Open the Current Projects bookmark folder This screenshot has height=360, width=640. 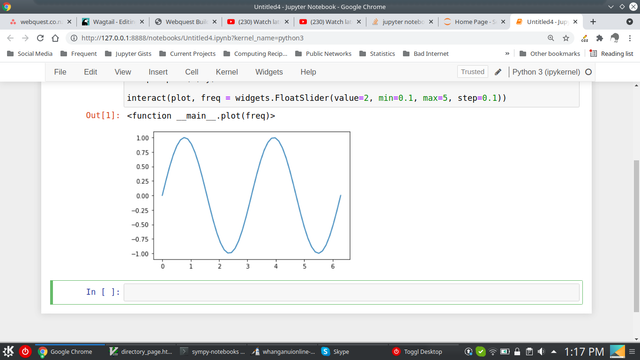coord(187,53)
